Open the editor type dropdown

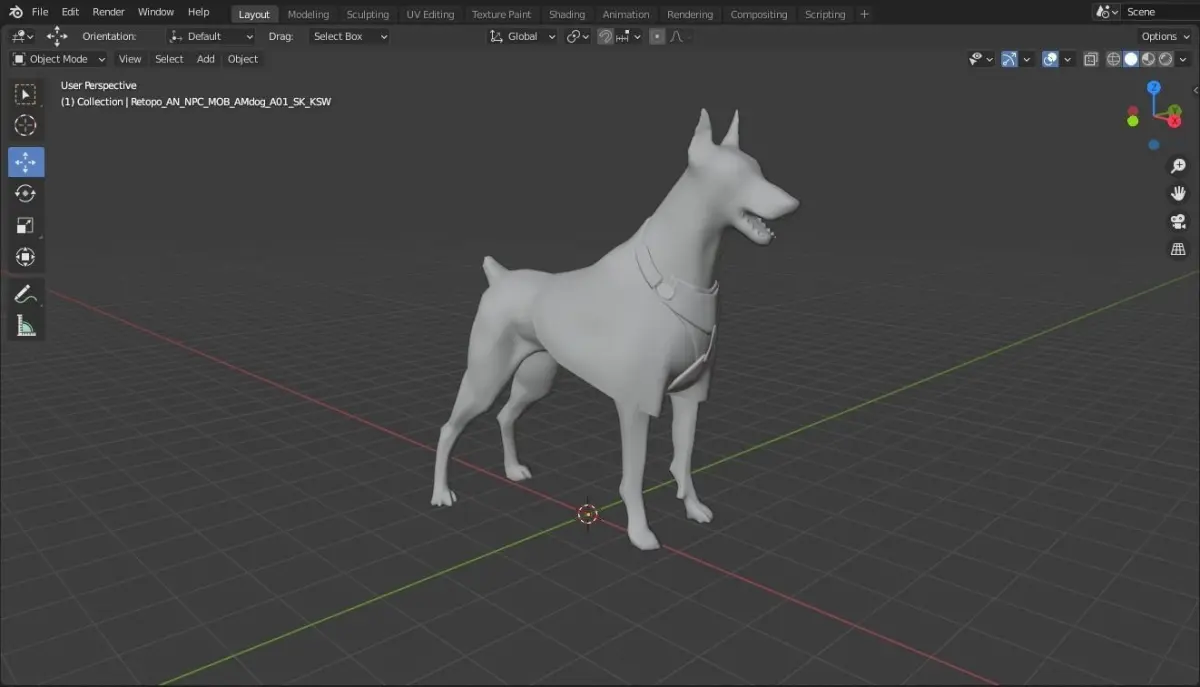[22, 36]
